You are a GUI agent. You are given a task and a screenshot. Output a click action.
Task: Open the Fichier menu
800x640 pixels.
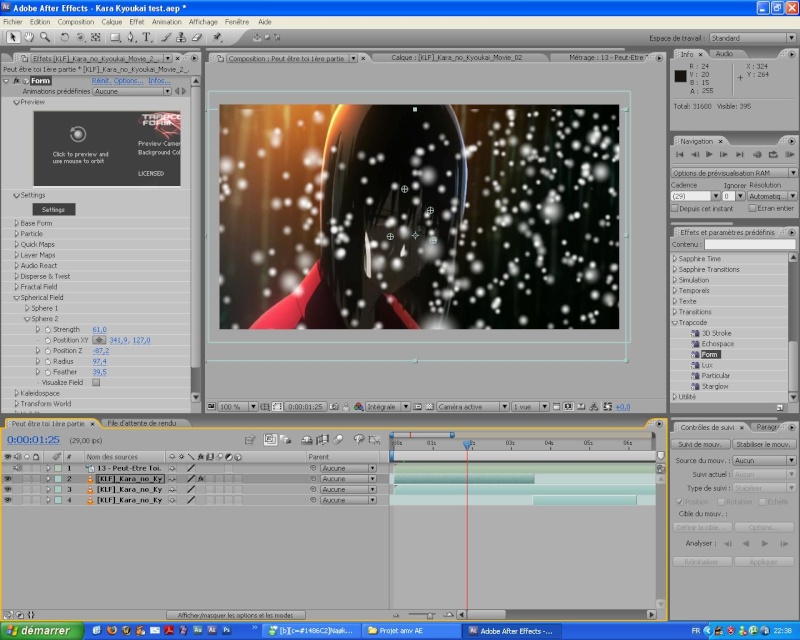point(13,22)
